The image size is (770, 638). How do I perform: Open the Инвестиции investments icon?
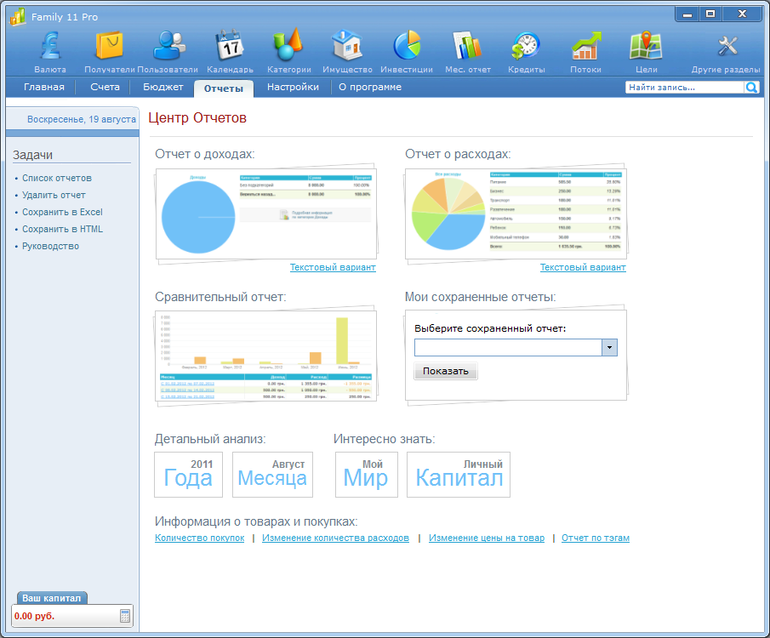pyautogui.click(x=406, y=47)
